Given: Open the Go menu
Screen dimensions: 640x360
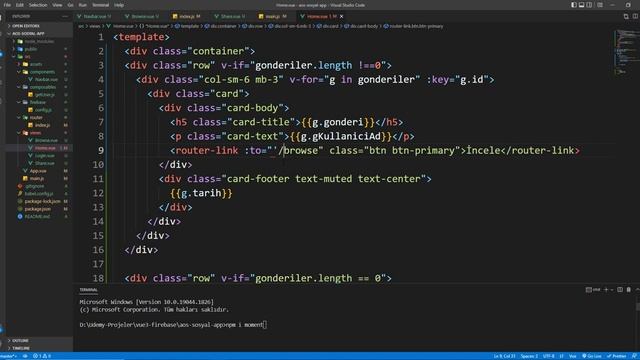Looking at the screenshot, I should click(x=71, y=5).
